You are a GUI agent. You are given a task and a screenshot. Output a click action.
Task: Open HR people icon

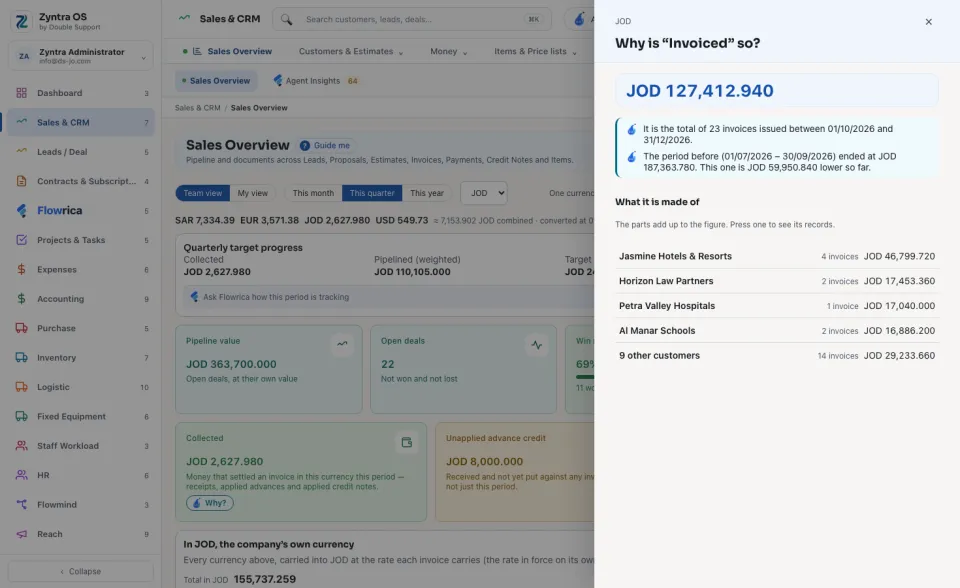coord(21,475)
